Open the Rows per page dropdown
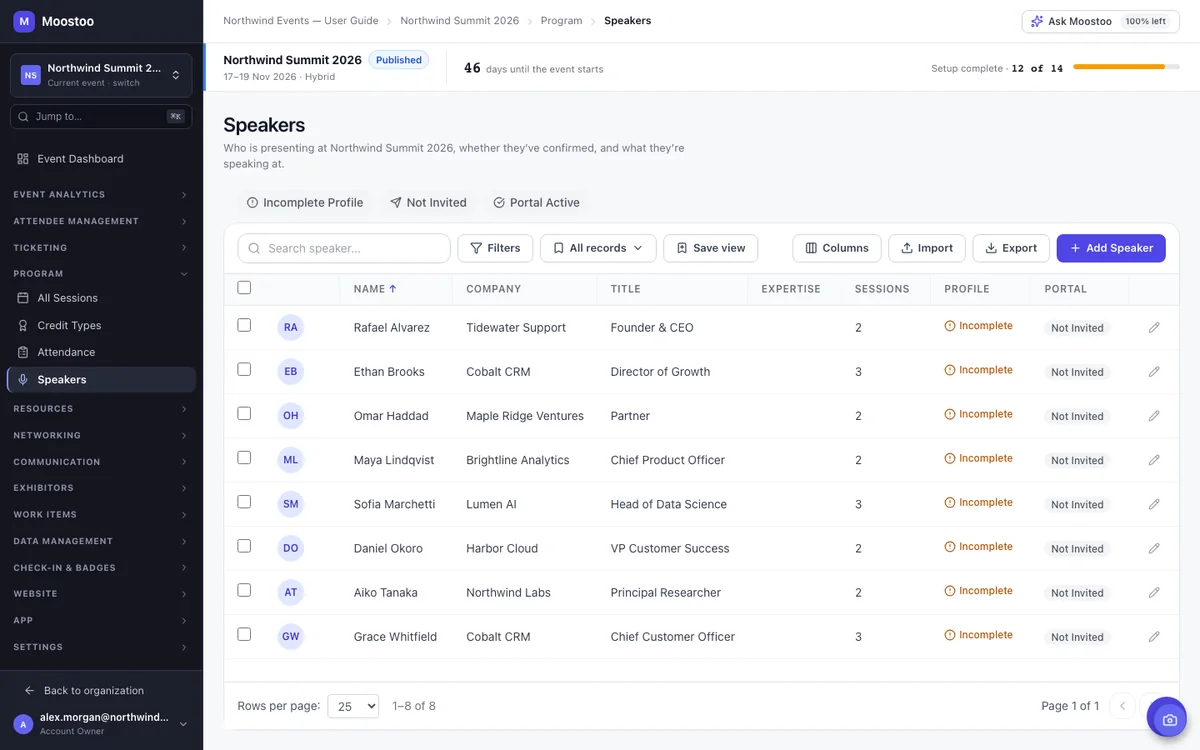 point(353,706)
